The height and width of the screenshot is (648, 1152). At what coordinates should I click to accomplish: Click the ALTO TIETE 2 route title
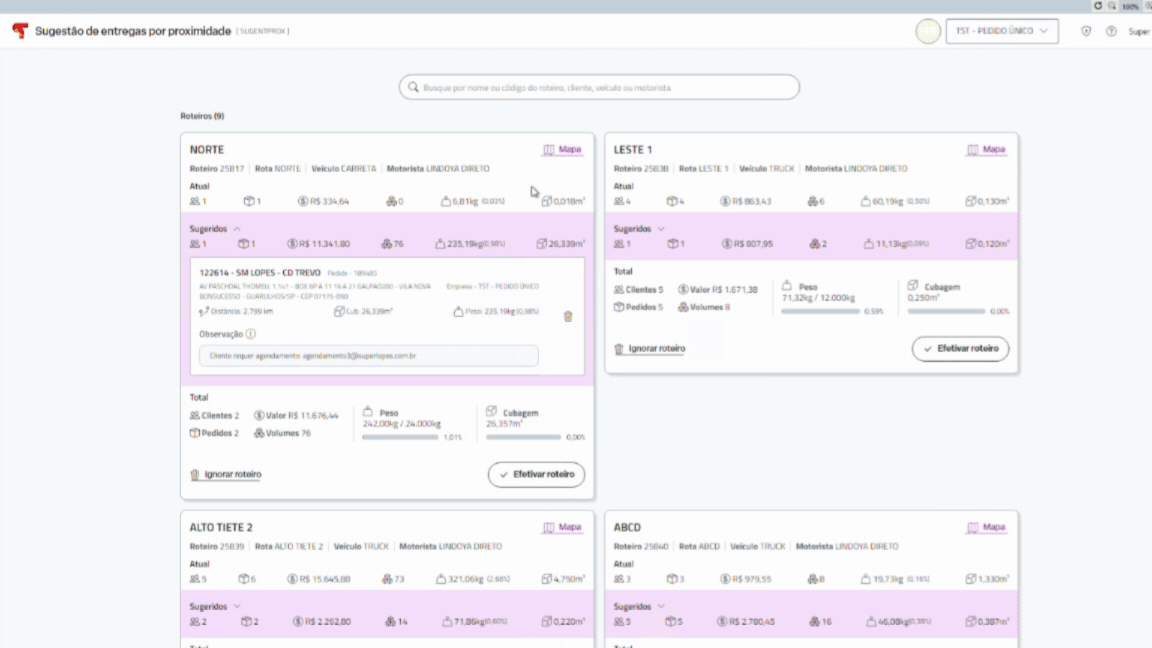(221, 527)
